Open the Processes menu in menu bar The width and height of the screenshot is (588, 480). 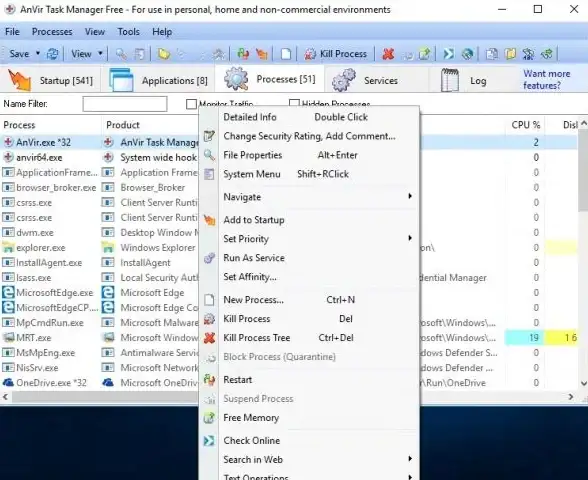(52, 32)
